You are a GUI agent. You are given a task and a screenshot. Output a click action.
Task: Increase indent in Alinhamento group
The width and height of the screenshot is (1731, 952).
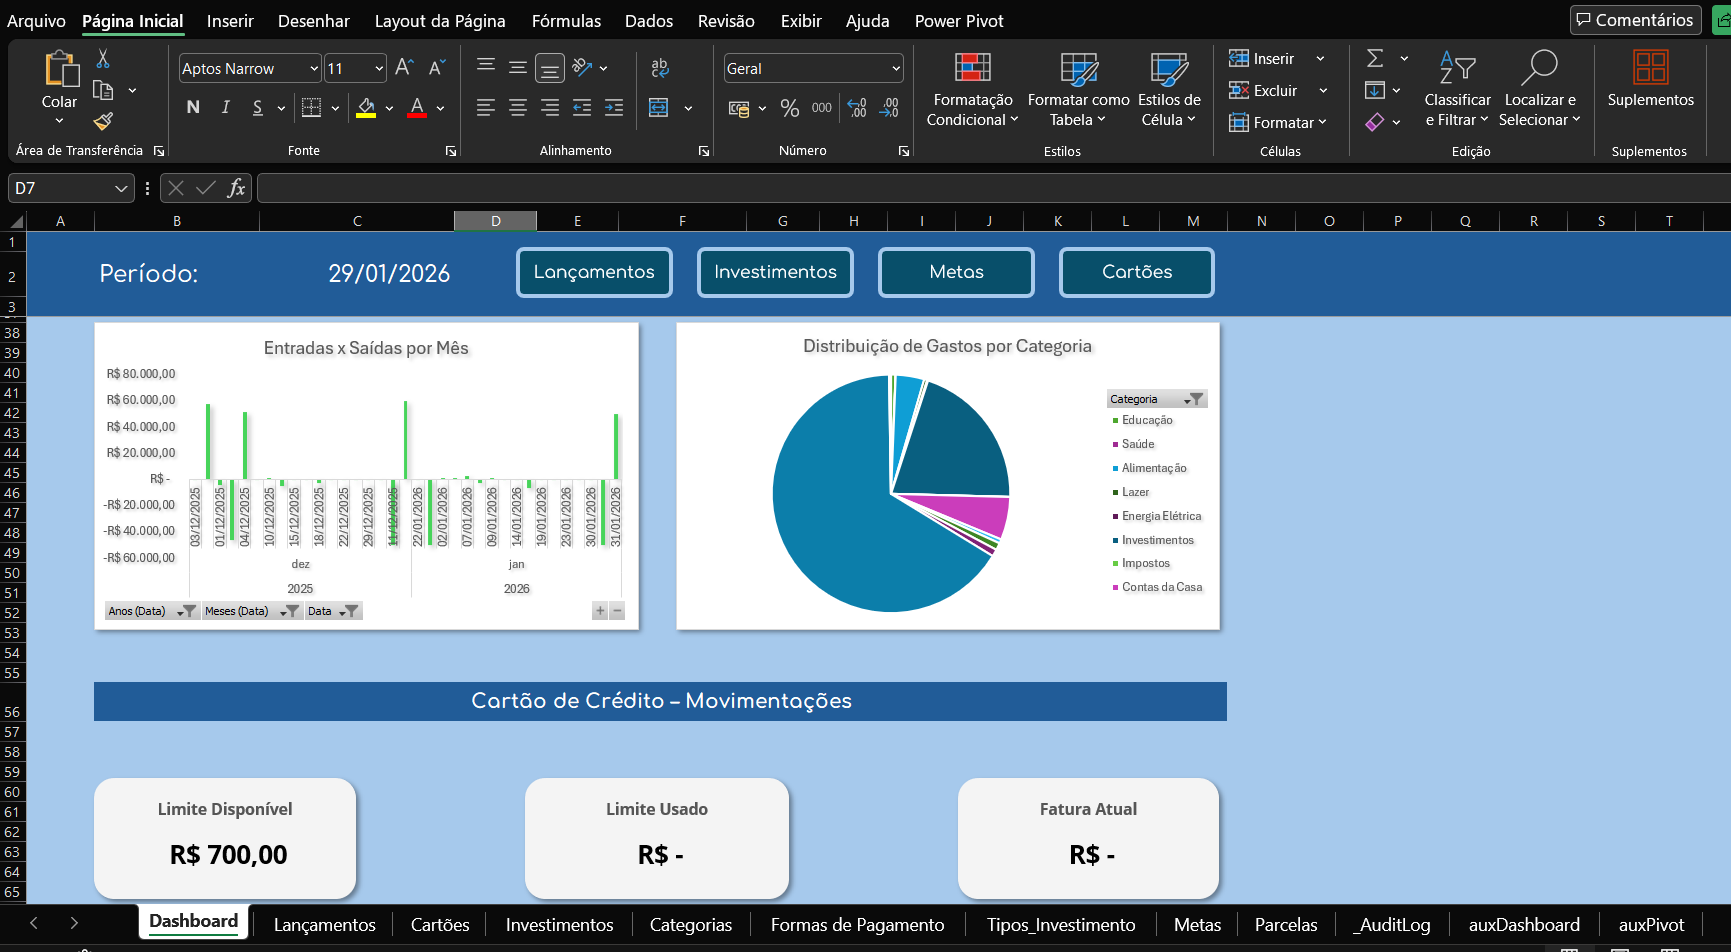[614, 108]
